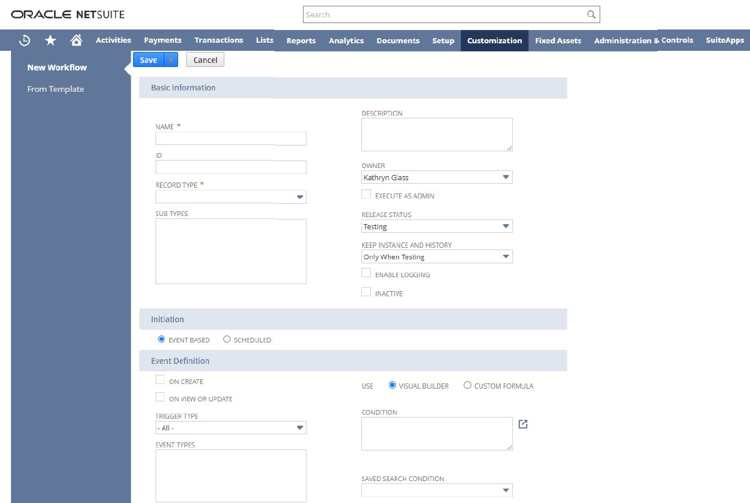Viewport: 750px width, 503px height.
Task: Open the Setup menu
Action: click(443, 41)
